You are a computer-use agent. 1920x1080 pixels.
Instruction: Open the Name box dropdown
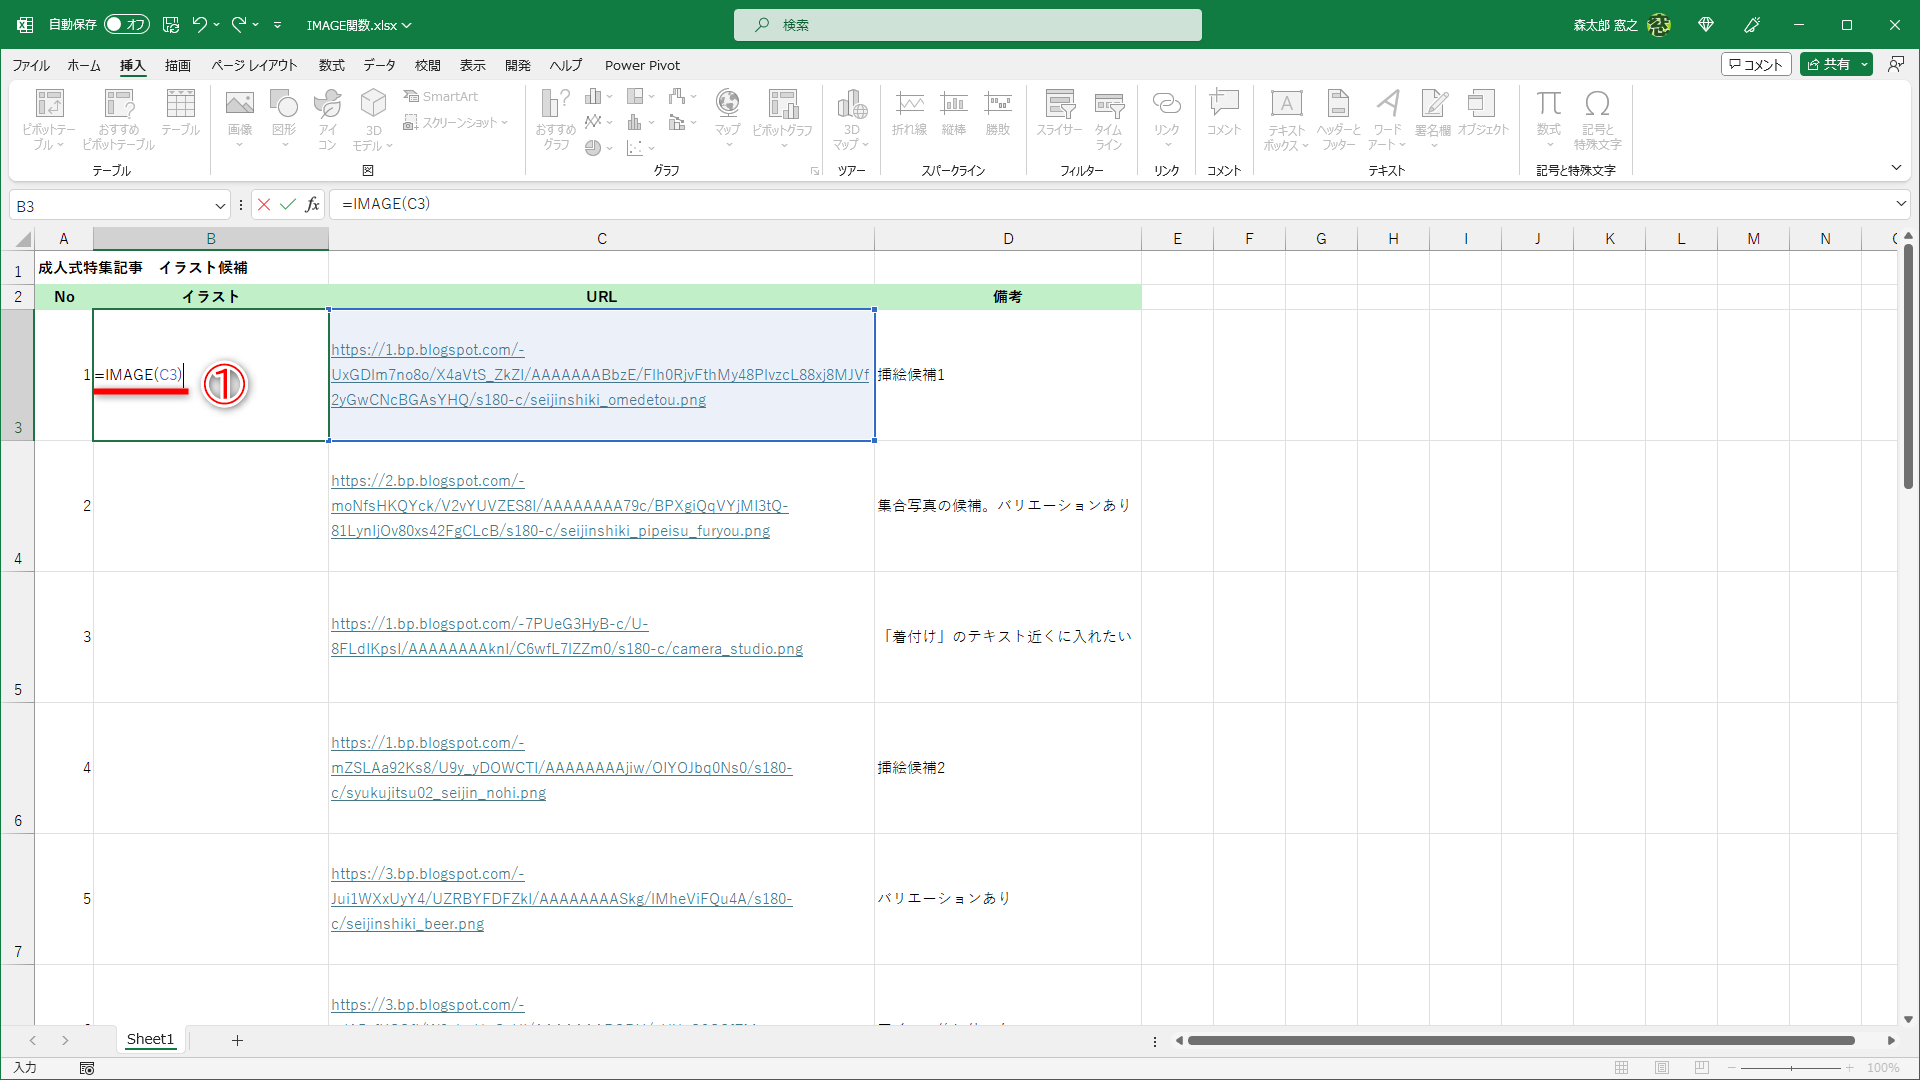(220, 205)
